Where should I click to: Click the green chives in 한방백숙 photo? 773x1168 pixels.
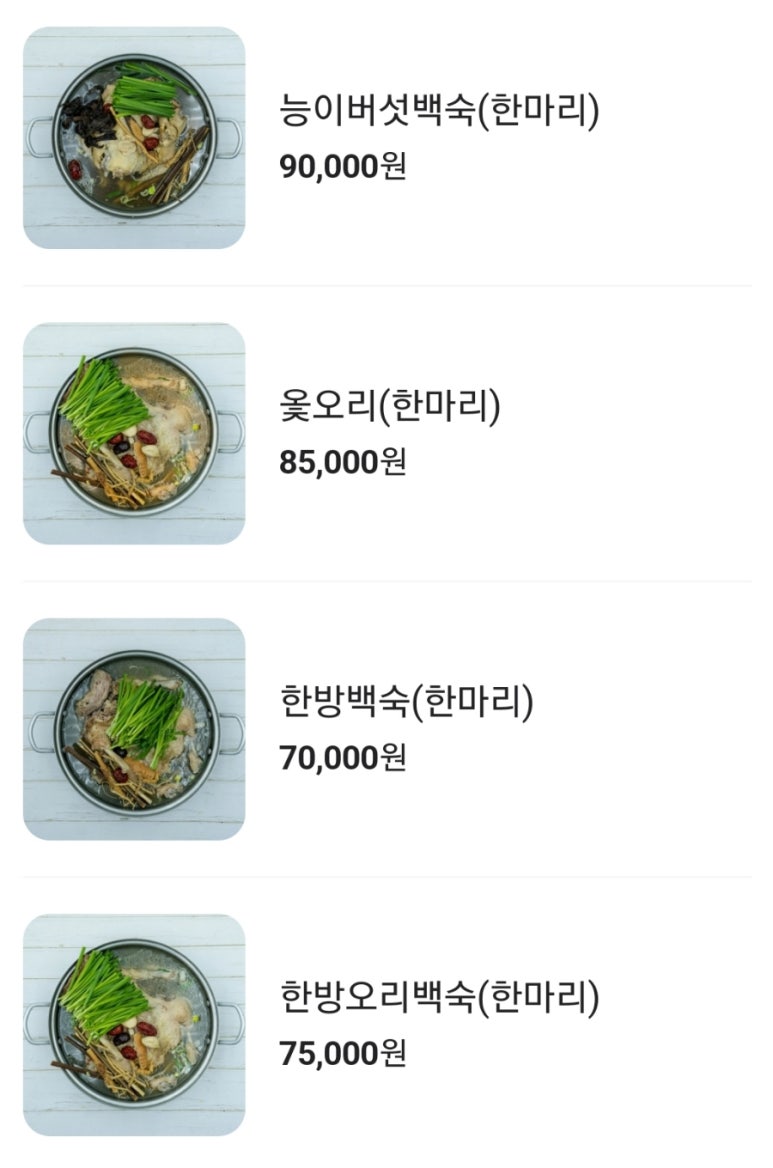[x=147, y=717]
